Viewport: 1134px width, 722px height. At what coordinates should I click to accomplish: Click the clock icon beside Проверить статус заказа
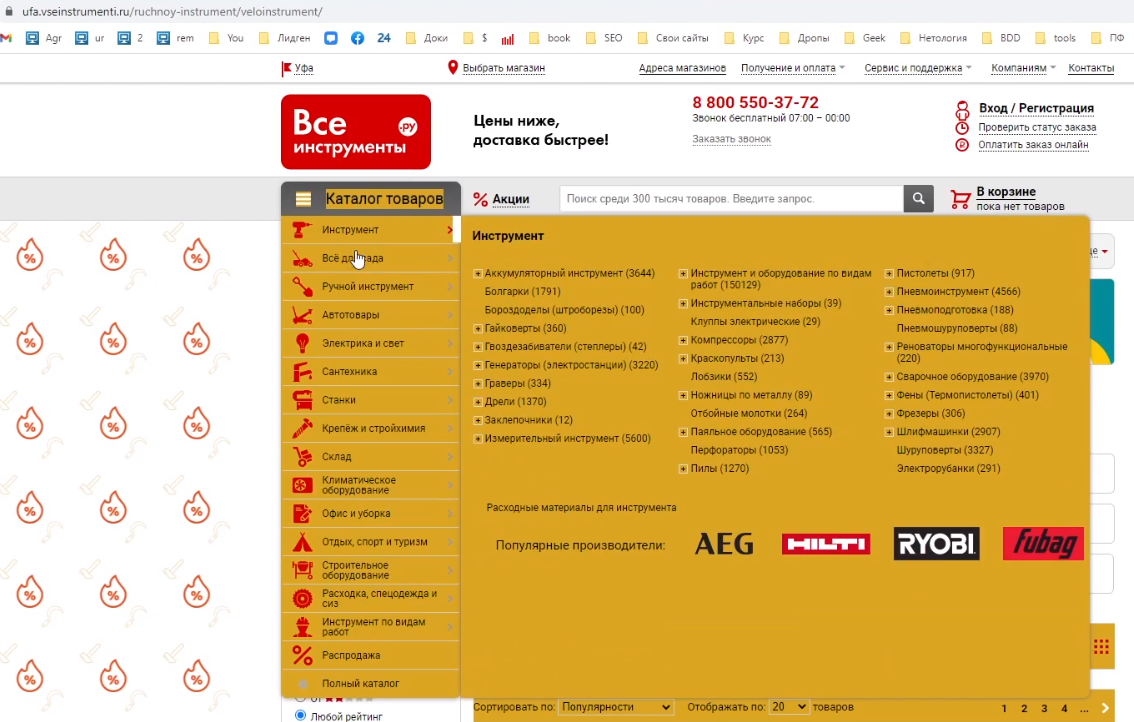962,127
